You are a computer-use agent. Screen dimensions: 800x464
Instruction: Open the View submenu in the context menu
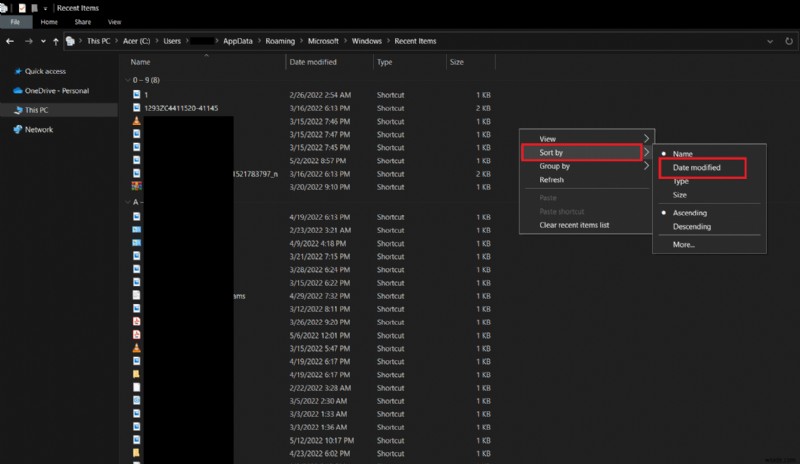pos(587,139)
